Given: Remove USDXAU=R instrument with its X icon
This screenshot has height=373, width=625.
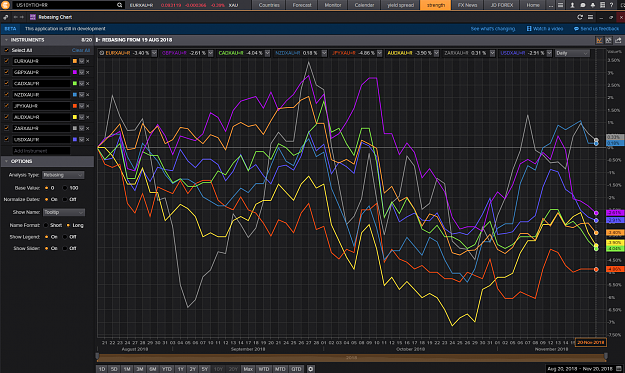Looking at the screenshot, I should pos(88,139).
